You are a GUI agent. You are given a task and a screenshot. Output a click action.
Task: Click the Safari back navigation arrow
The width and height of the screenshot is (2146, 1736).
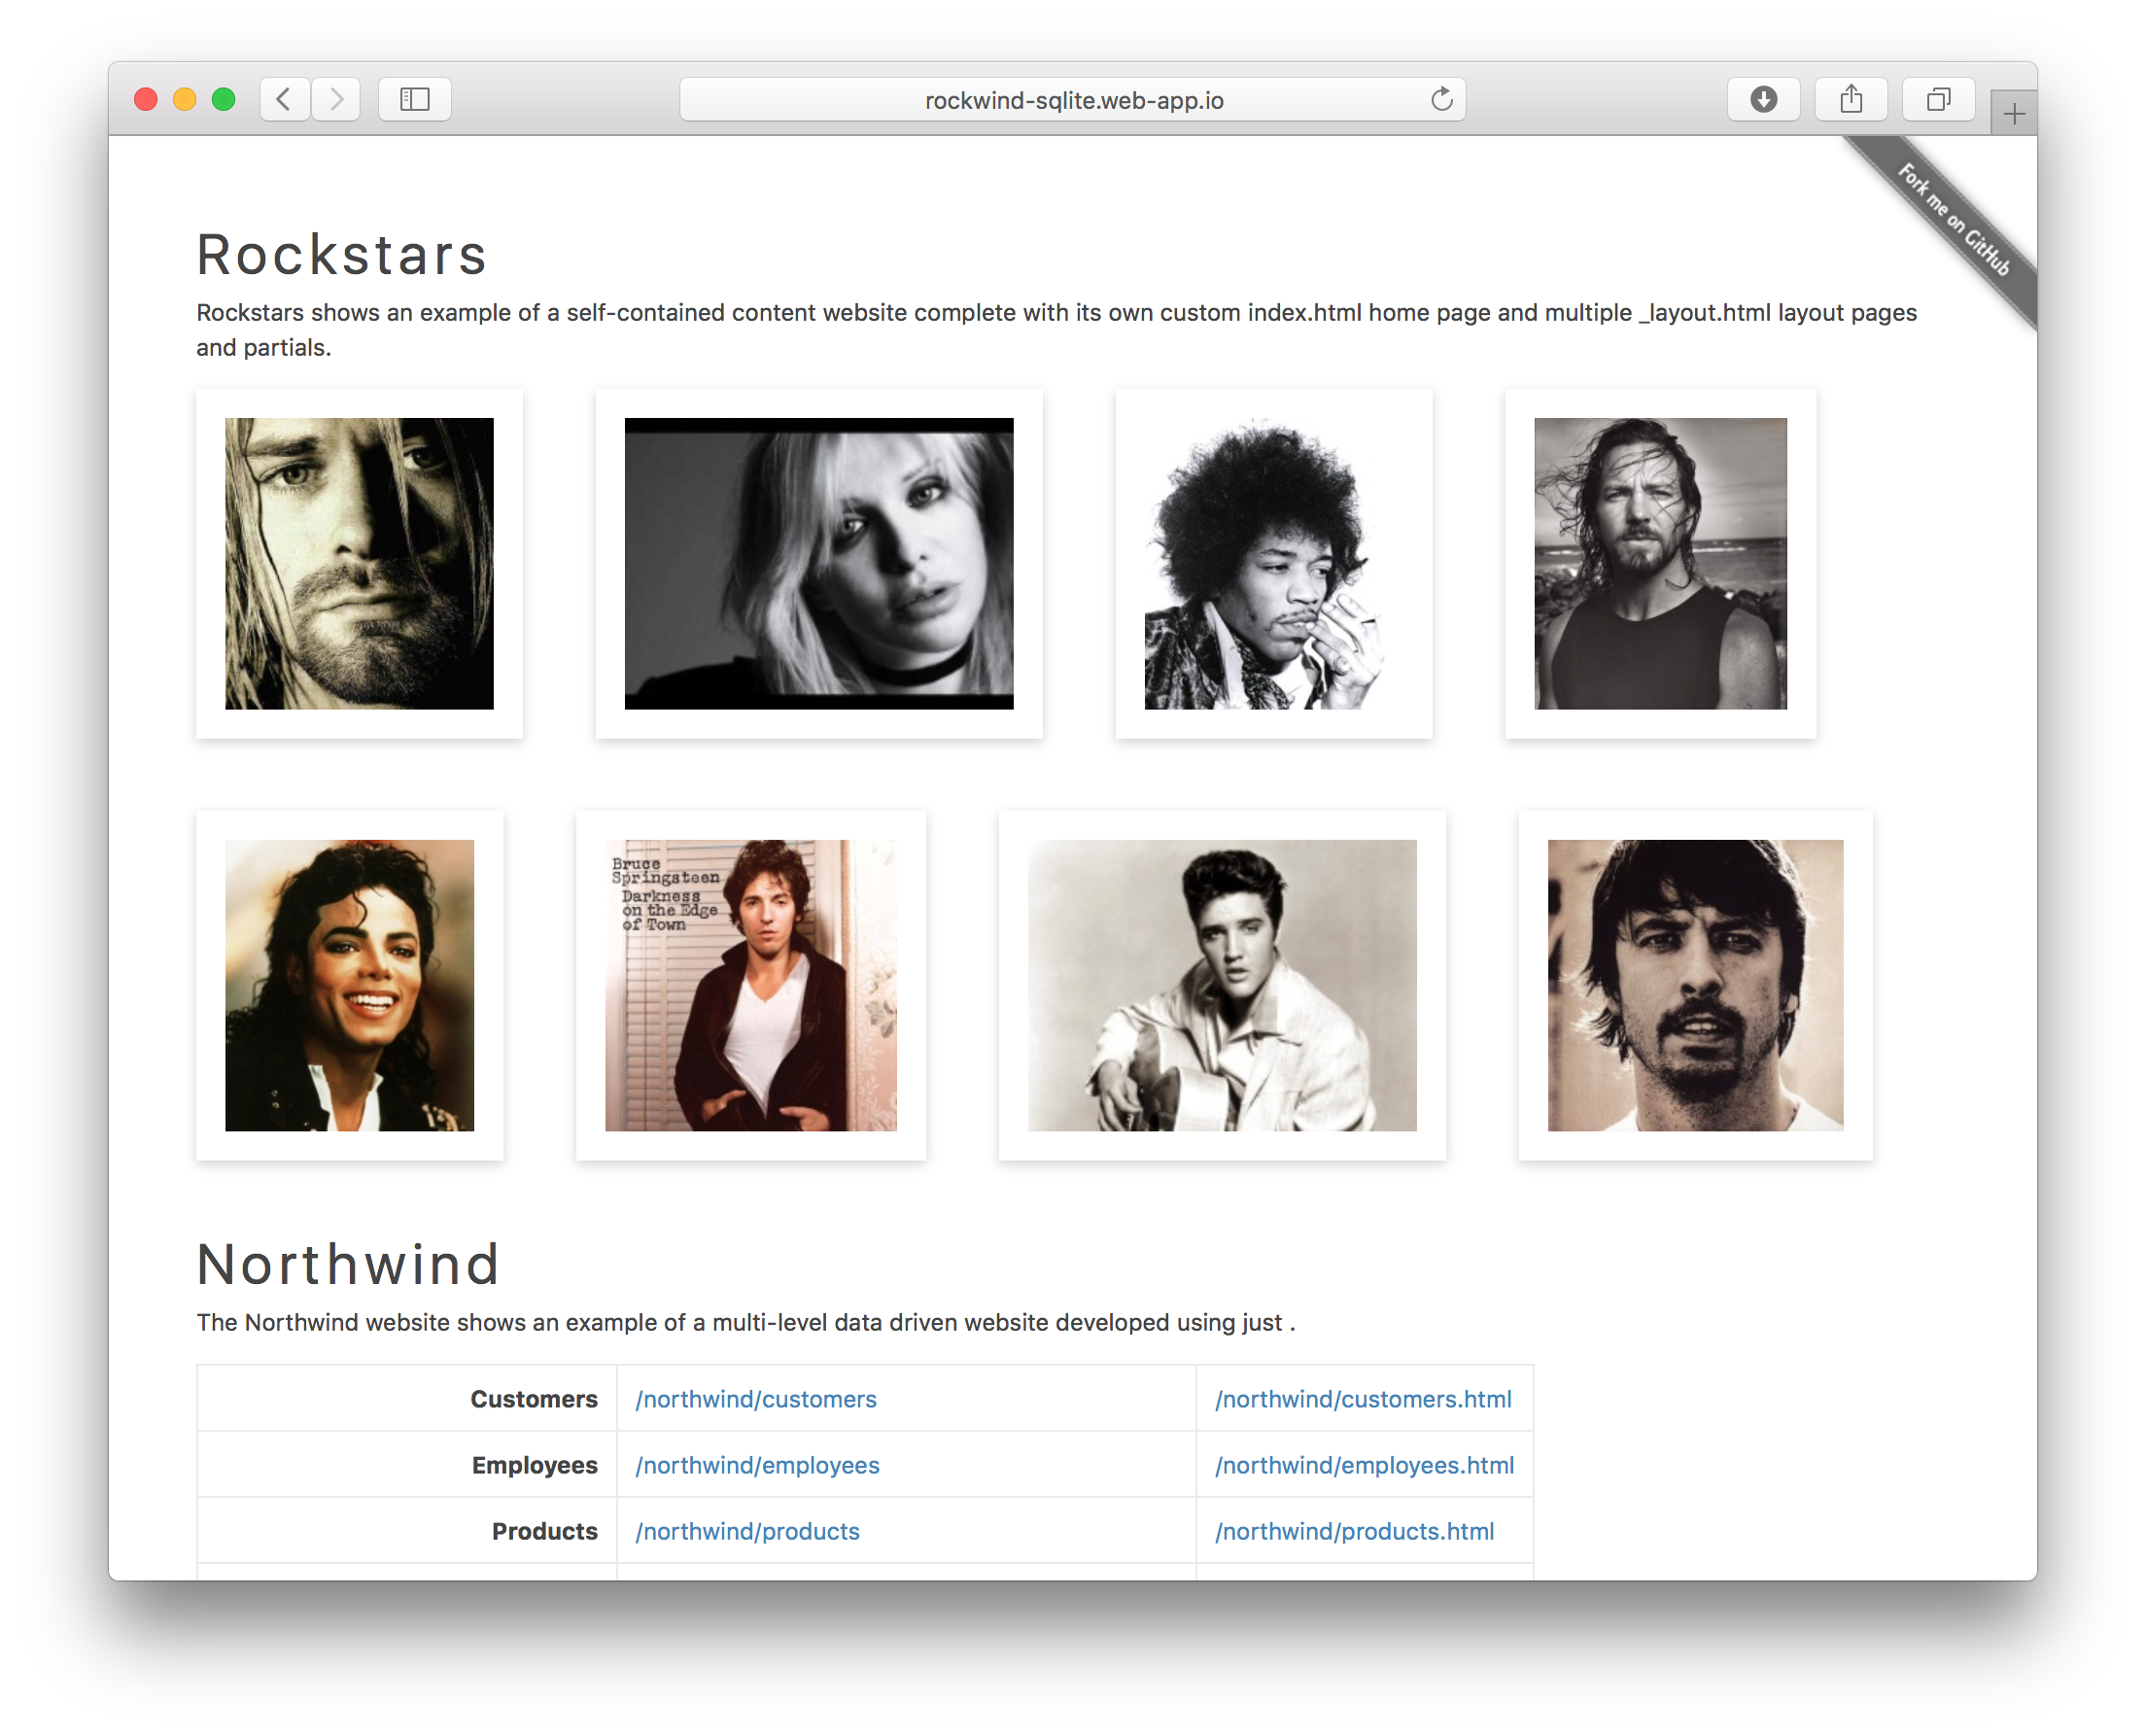pos(284,99)
